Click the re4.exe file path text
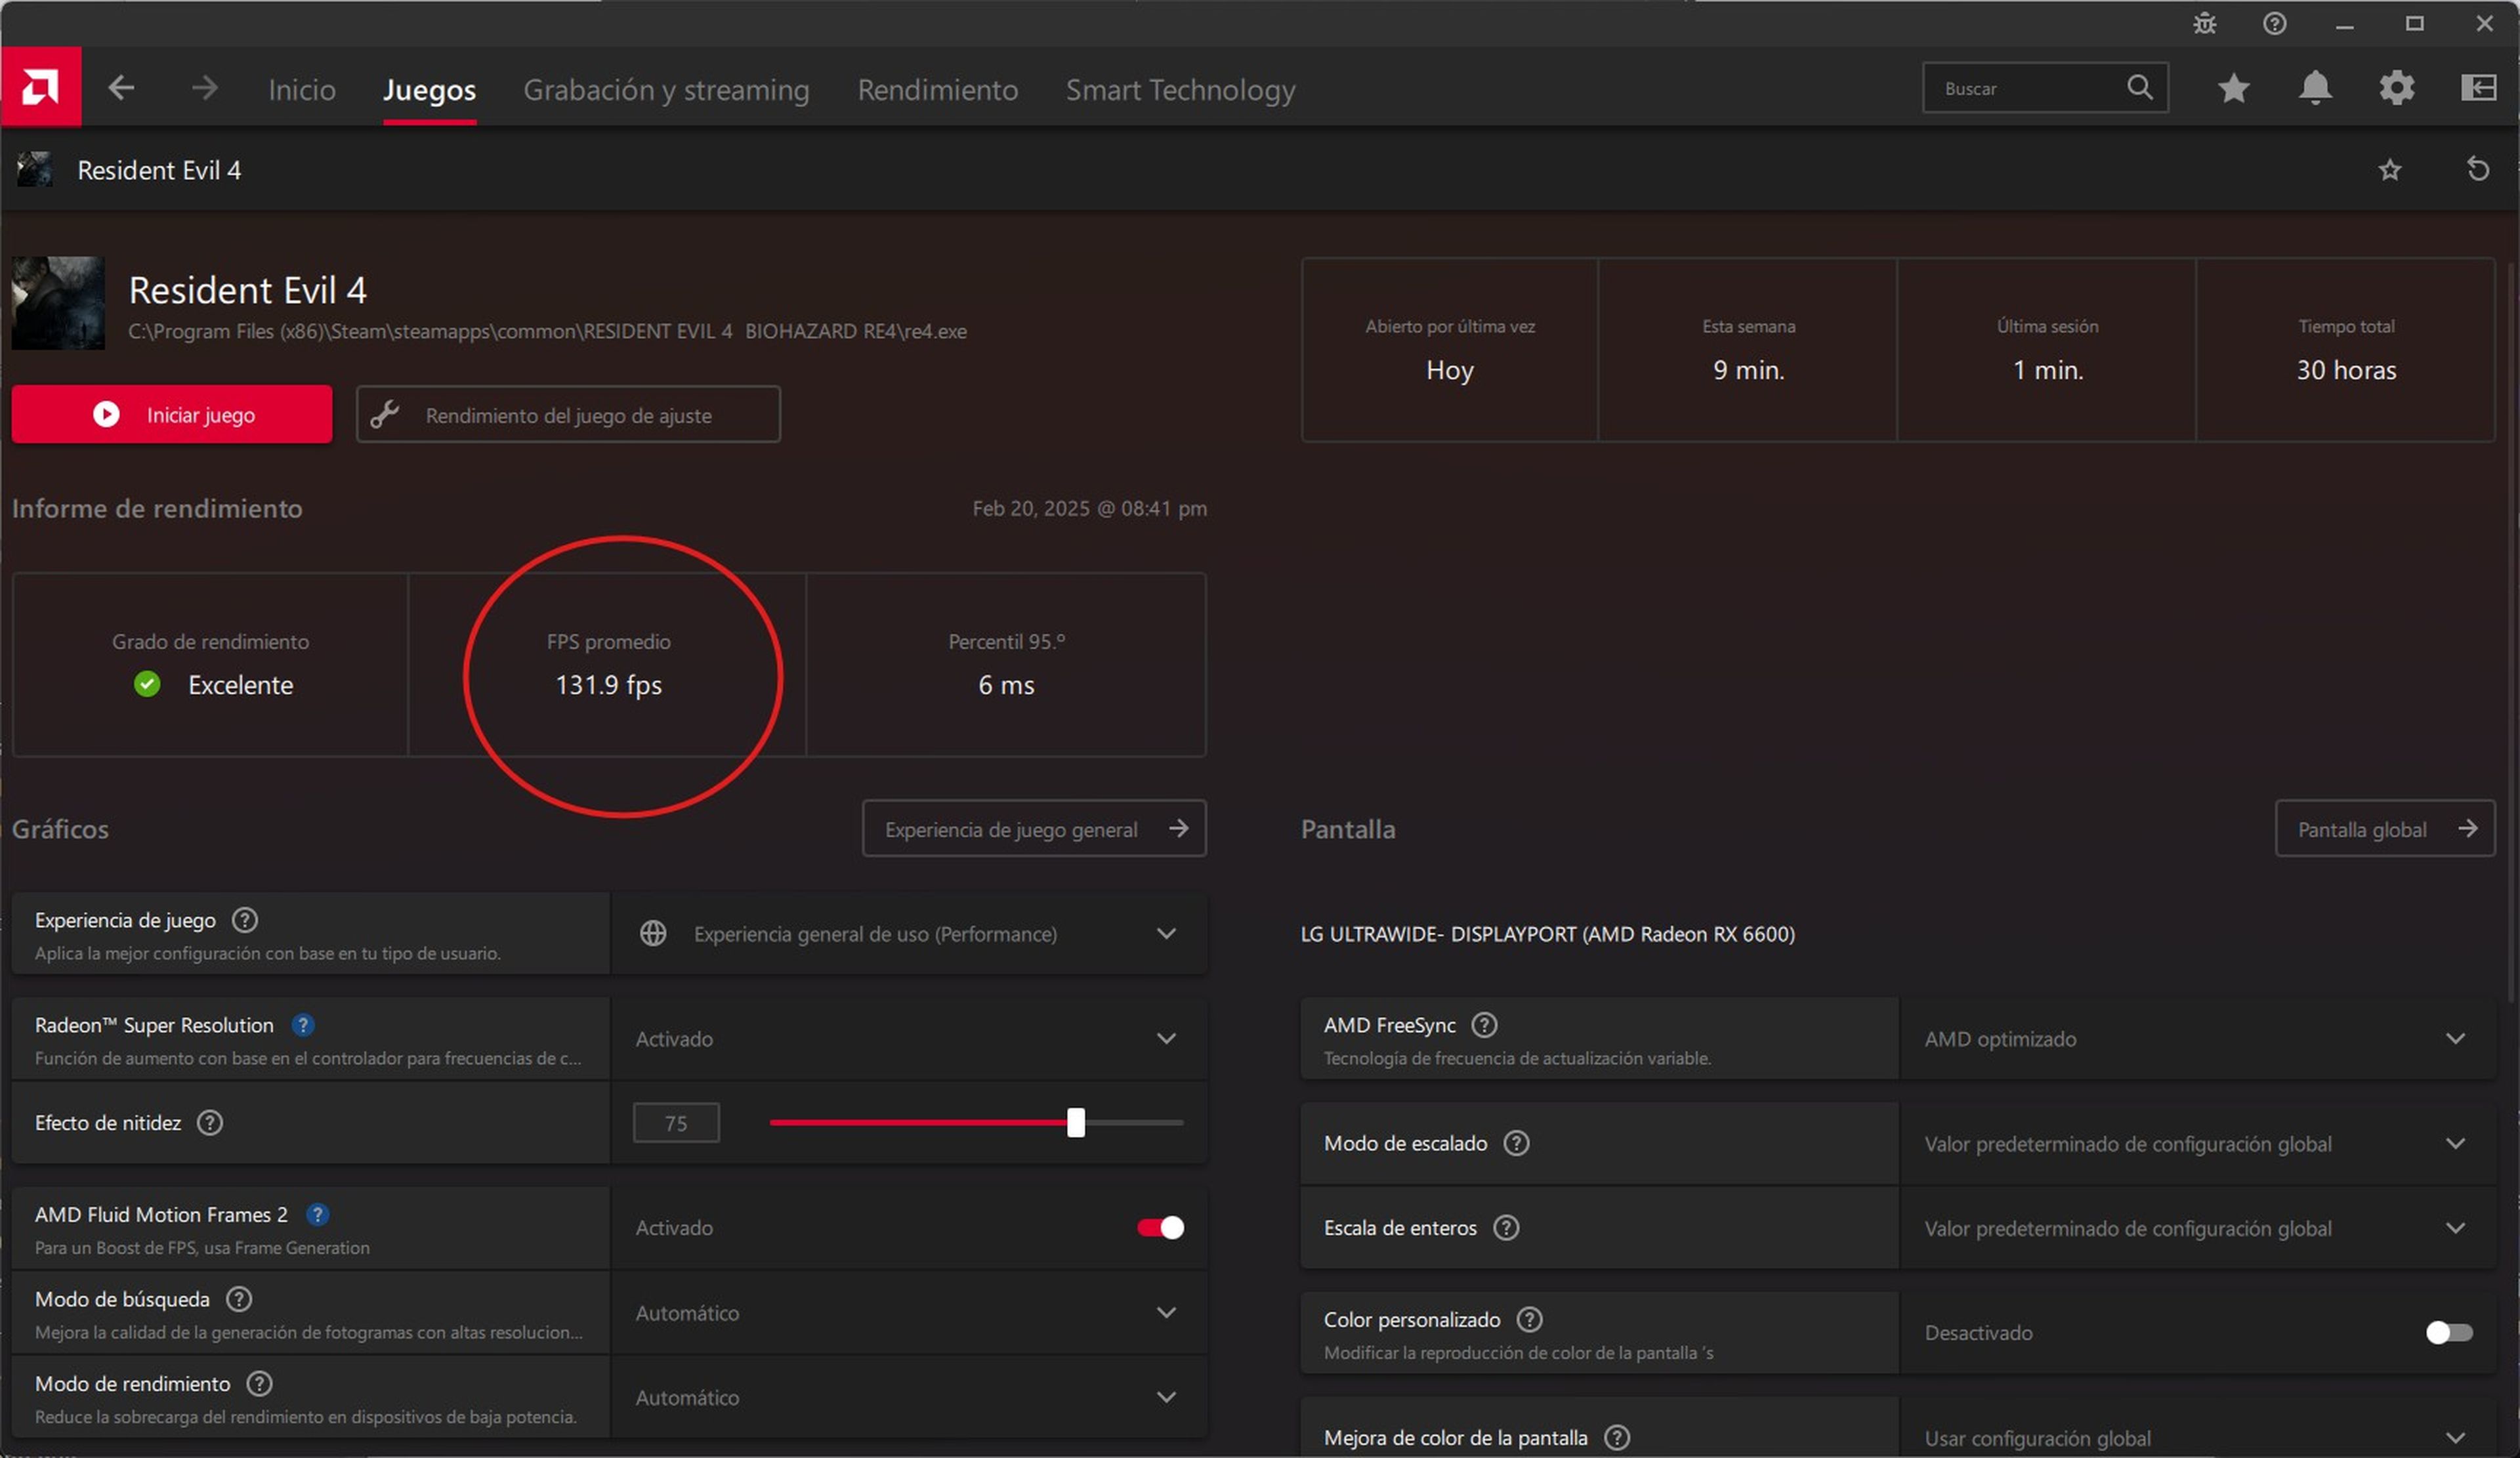2520x1458 pixels. click(547, 331)
